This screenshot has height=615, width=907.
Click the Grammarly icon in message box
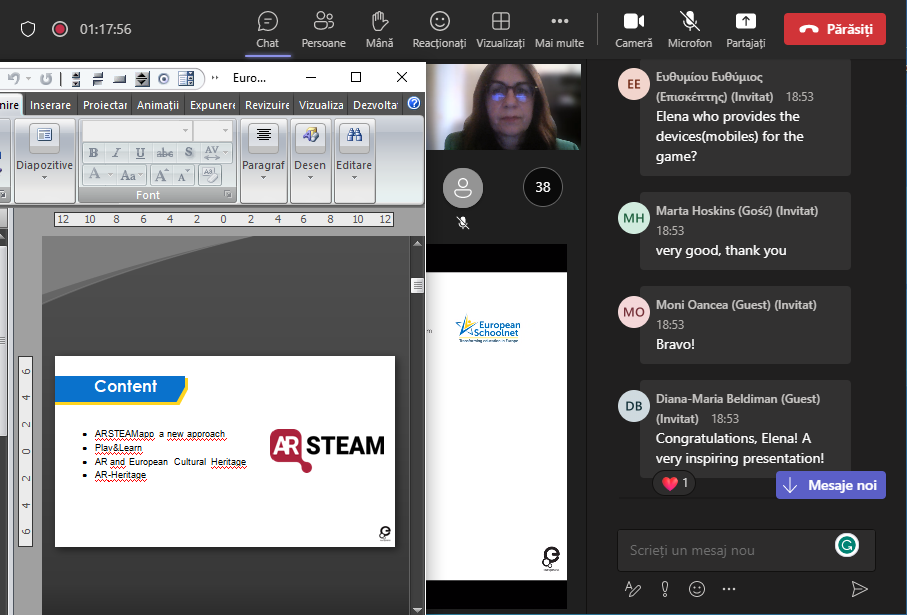pyautogui.click(x=846, y=545)
